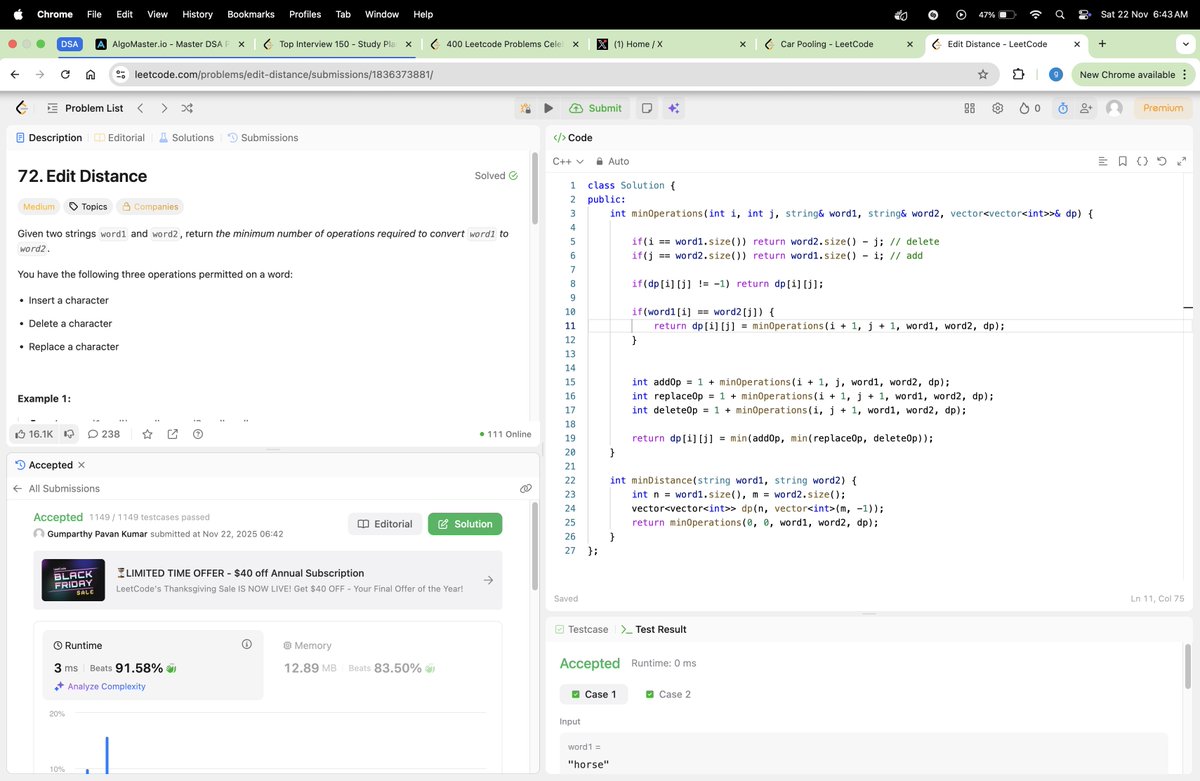The image size is (1200, 781).
Task: Downvote the problem with thumbs down
Action: point(69,434)
